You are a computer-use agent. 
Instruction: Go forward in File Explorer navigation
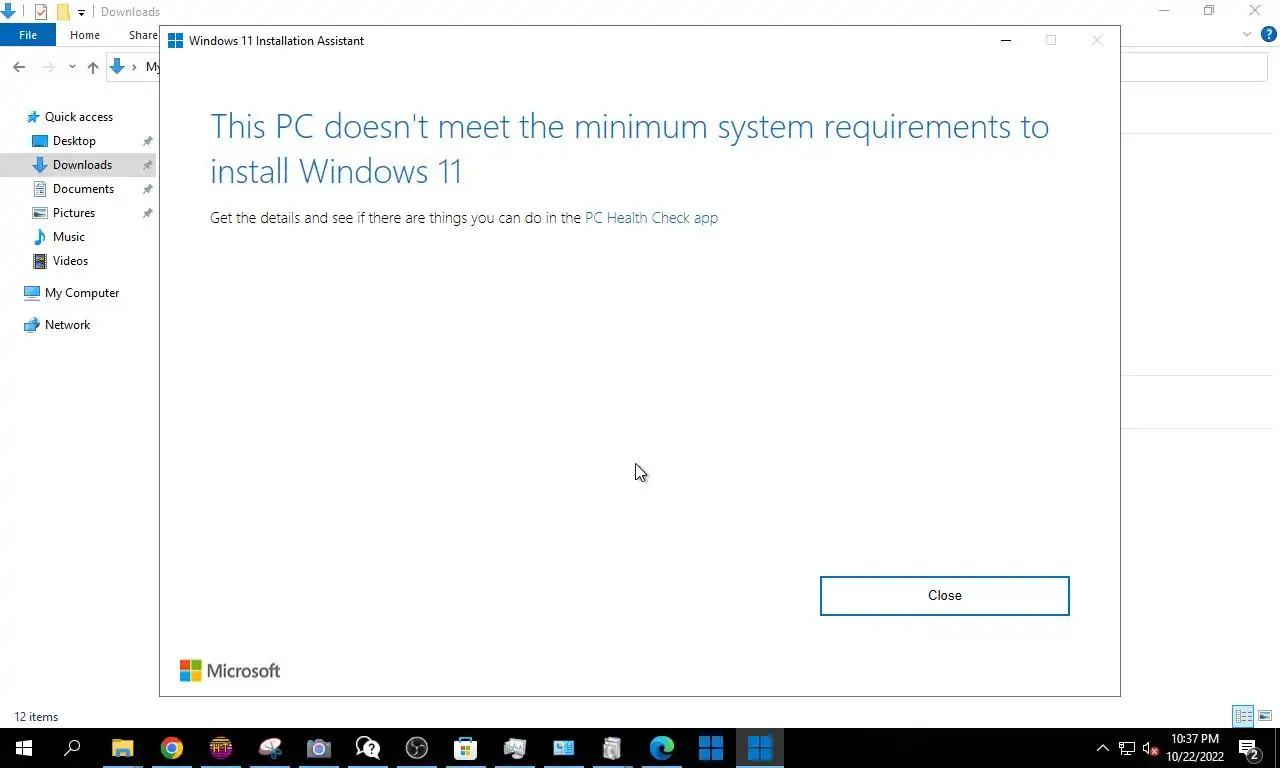[48, 67]
